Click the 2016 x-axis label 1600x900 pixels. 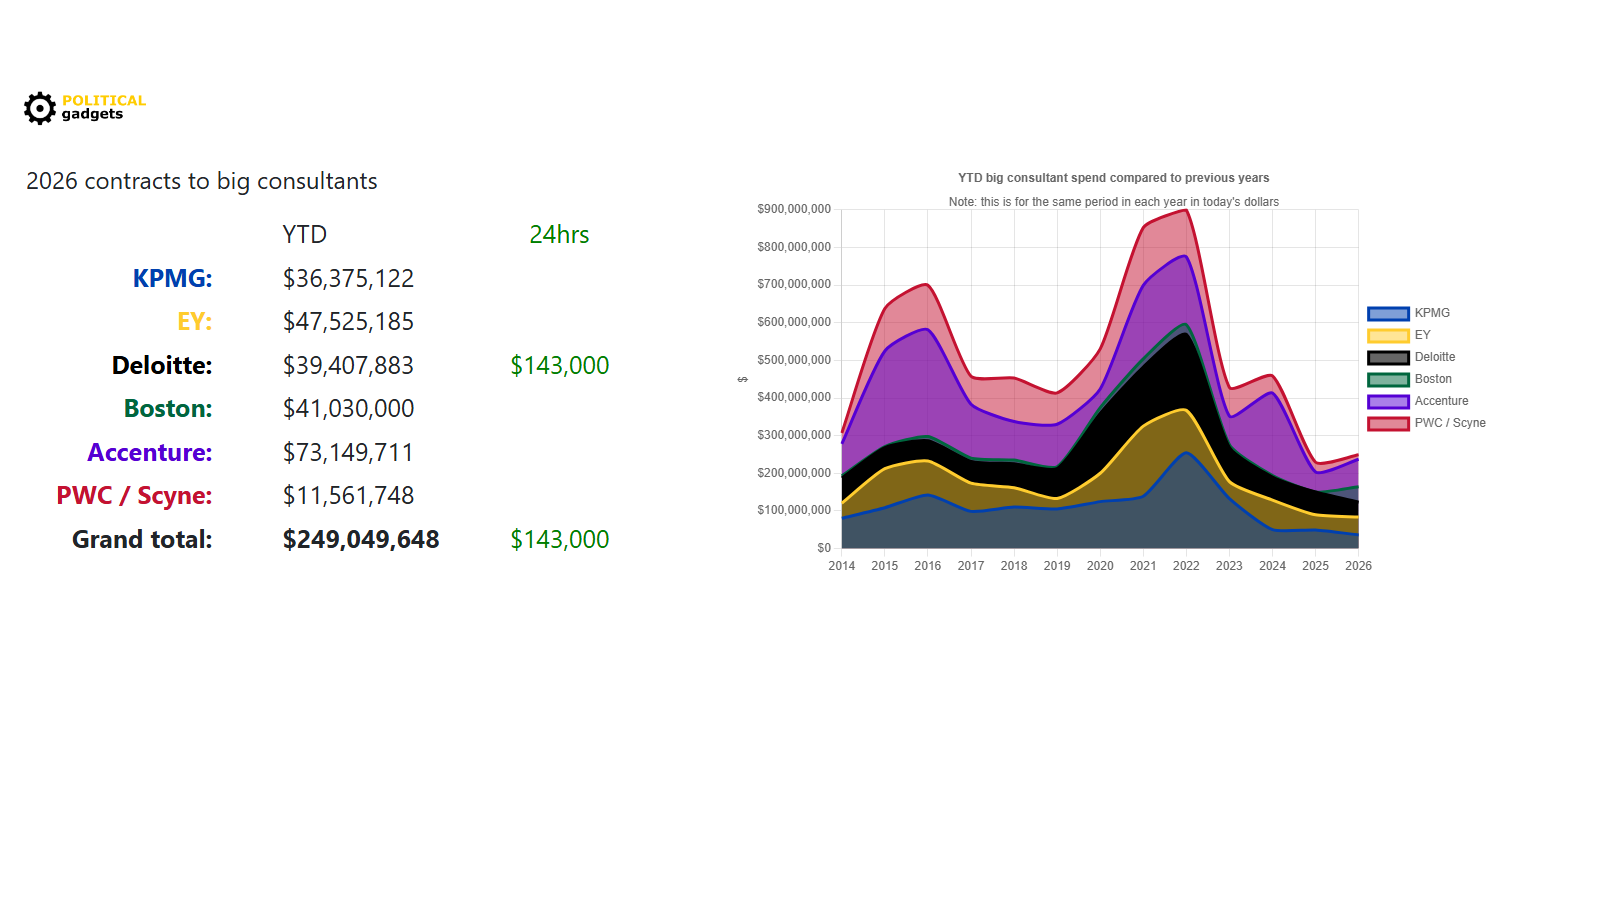927,566
